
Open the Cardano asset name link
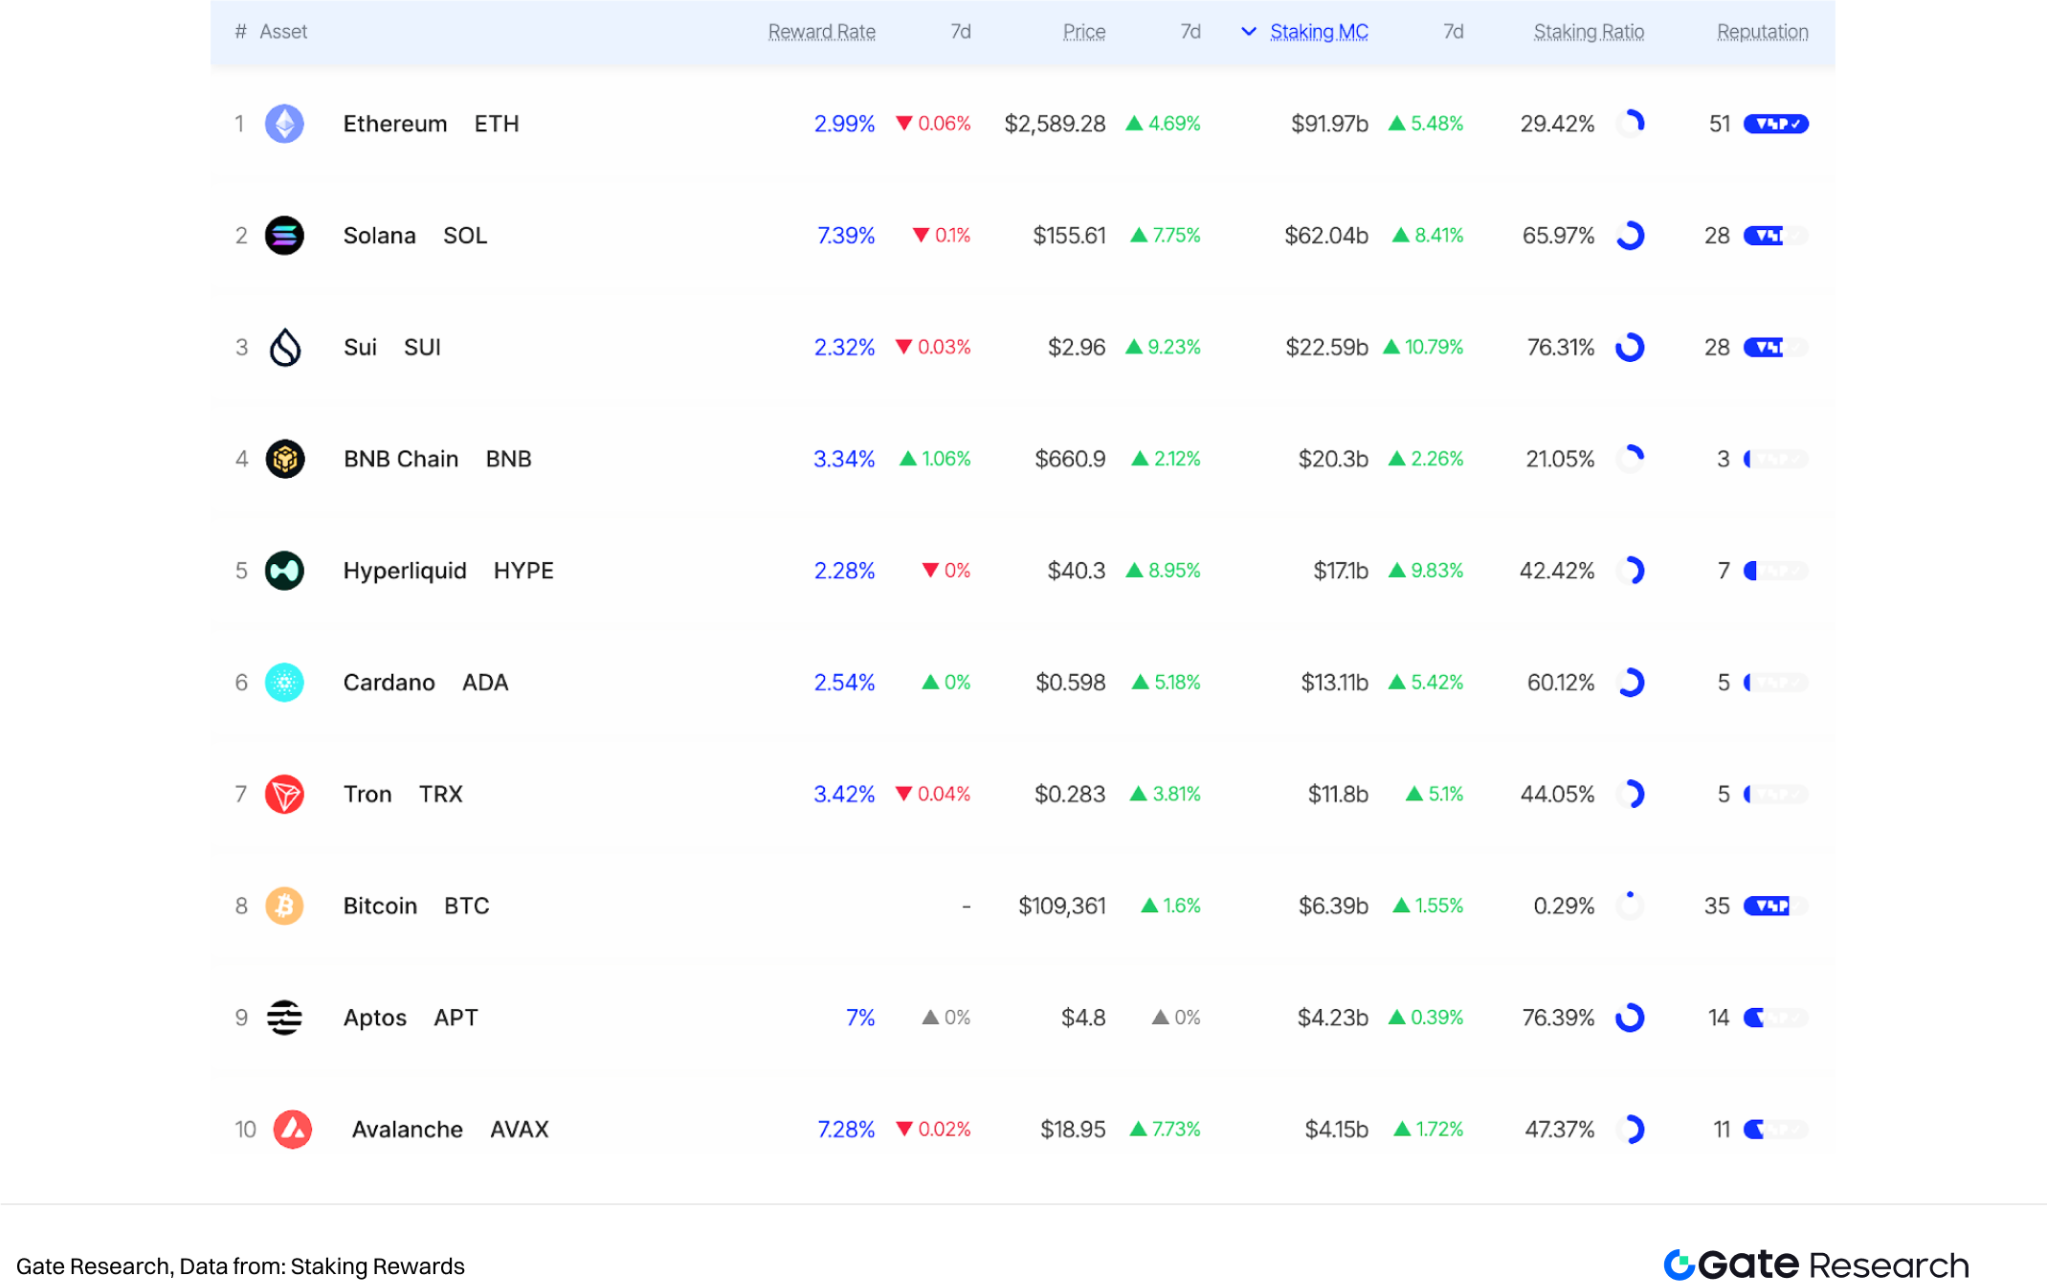tap(389, 683)
